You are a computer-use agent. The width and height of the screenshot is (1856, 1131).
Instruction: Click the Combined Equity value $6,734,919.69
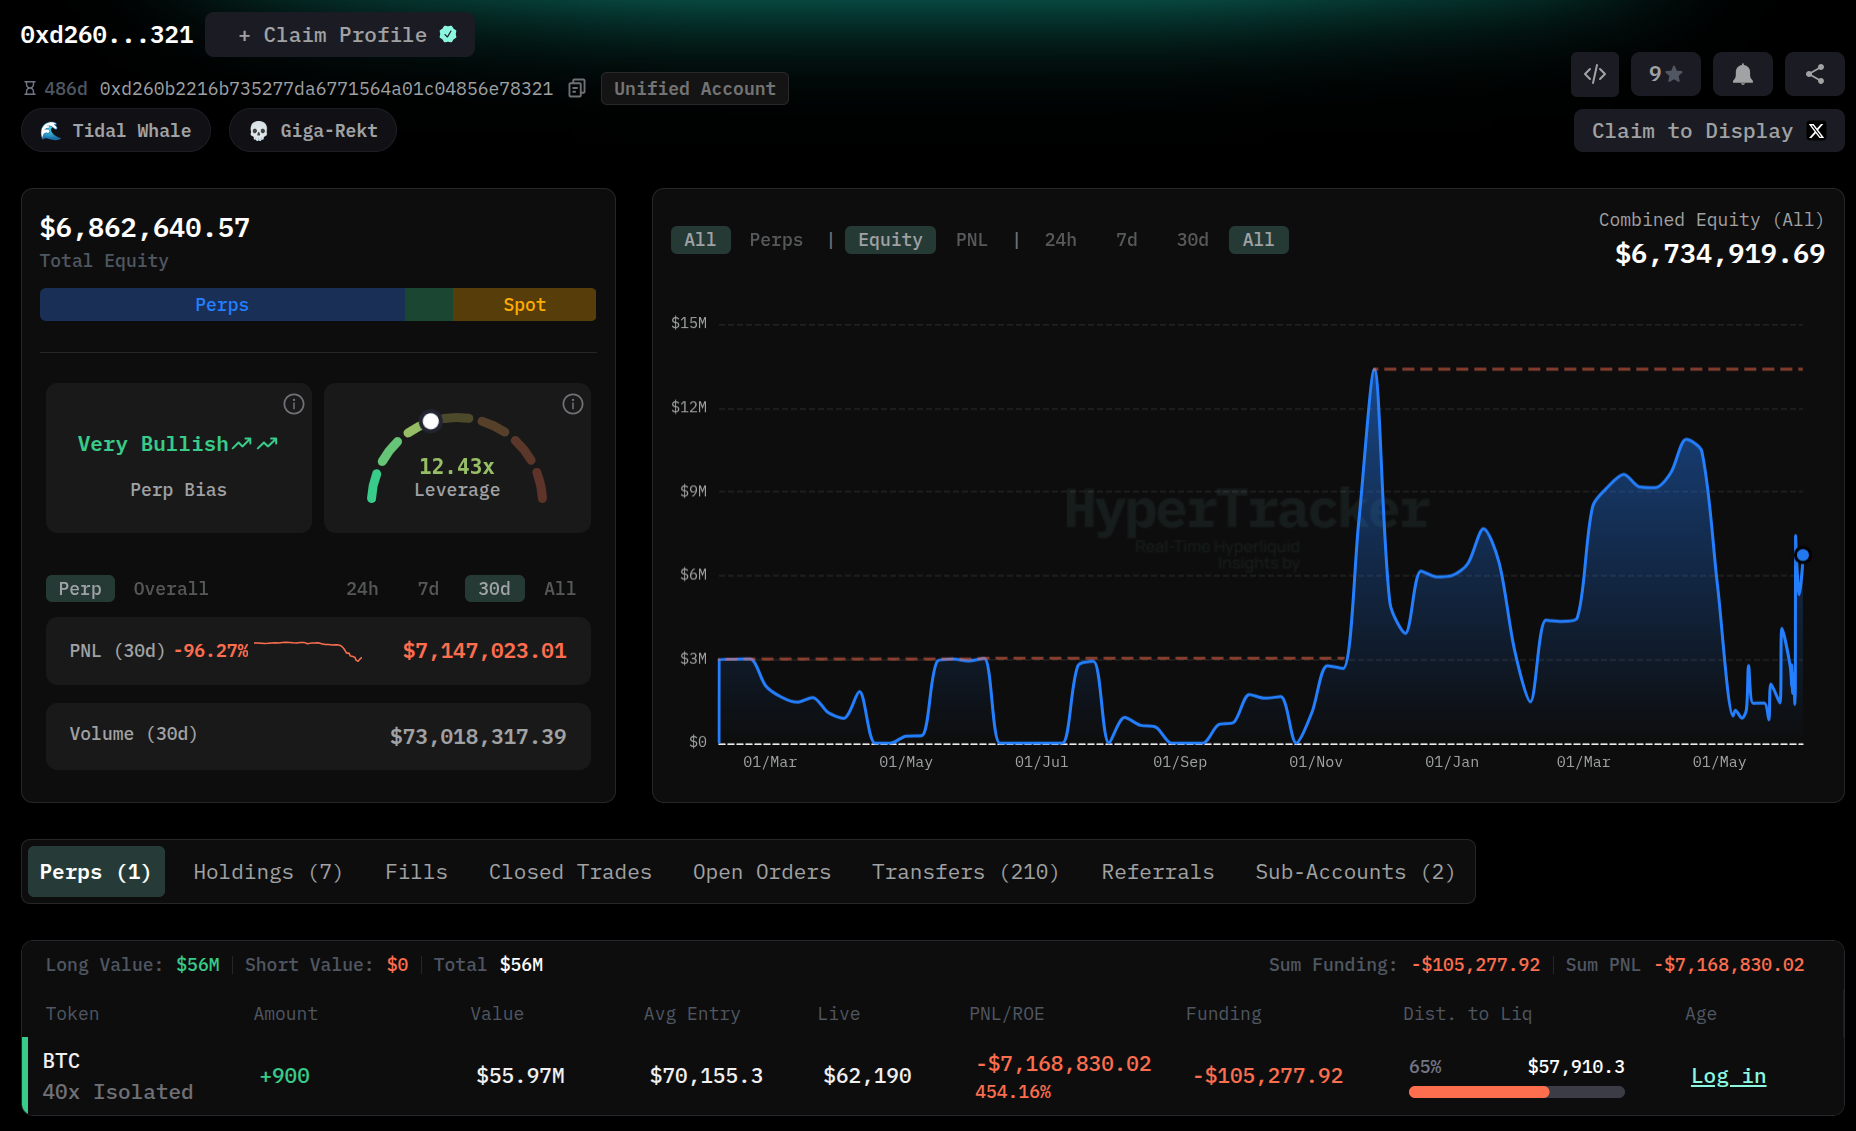coord(1720,254)
